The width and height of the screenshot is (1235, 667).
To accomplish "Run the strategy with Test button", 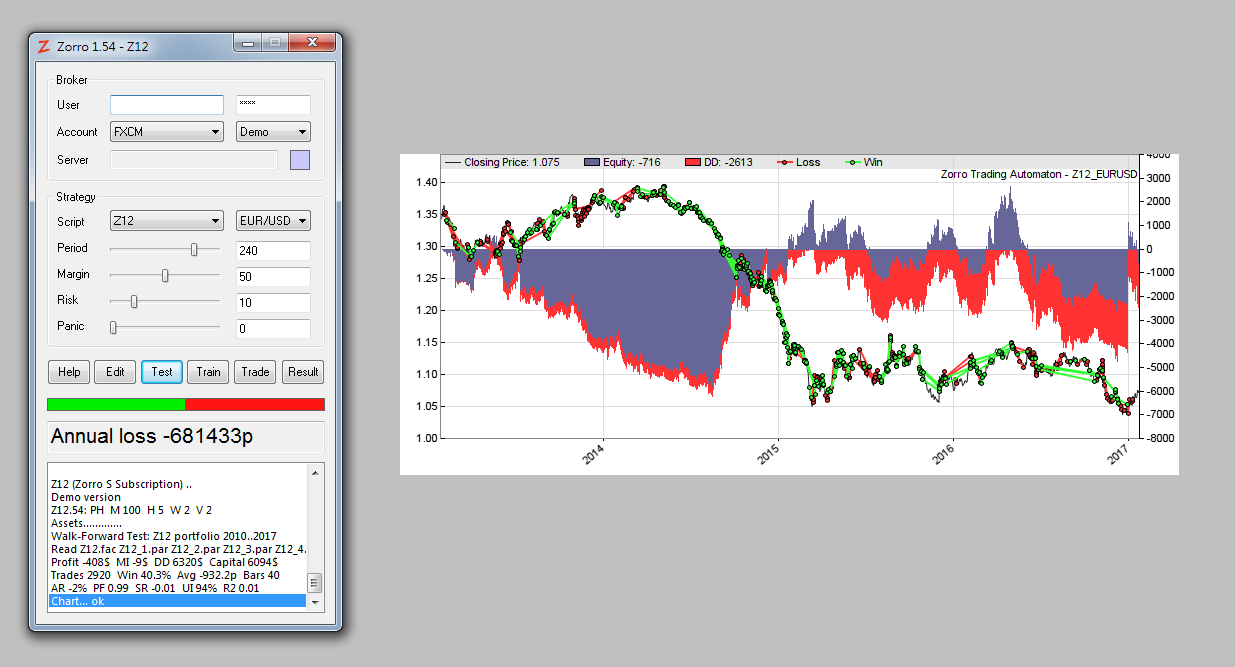I will [x=162, y=372].
